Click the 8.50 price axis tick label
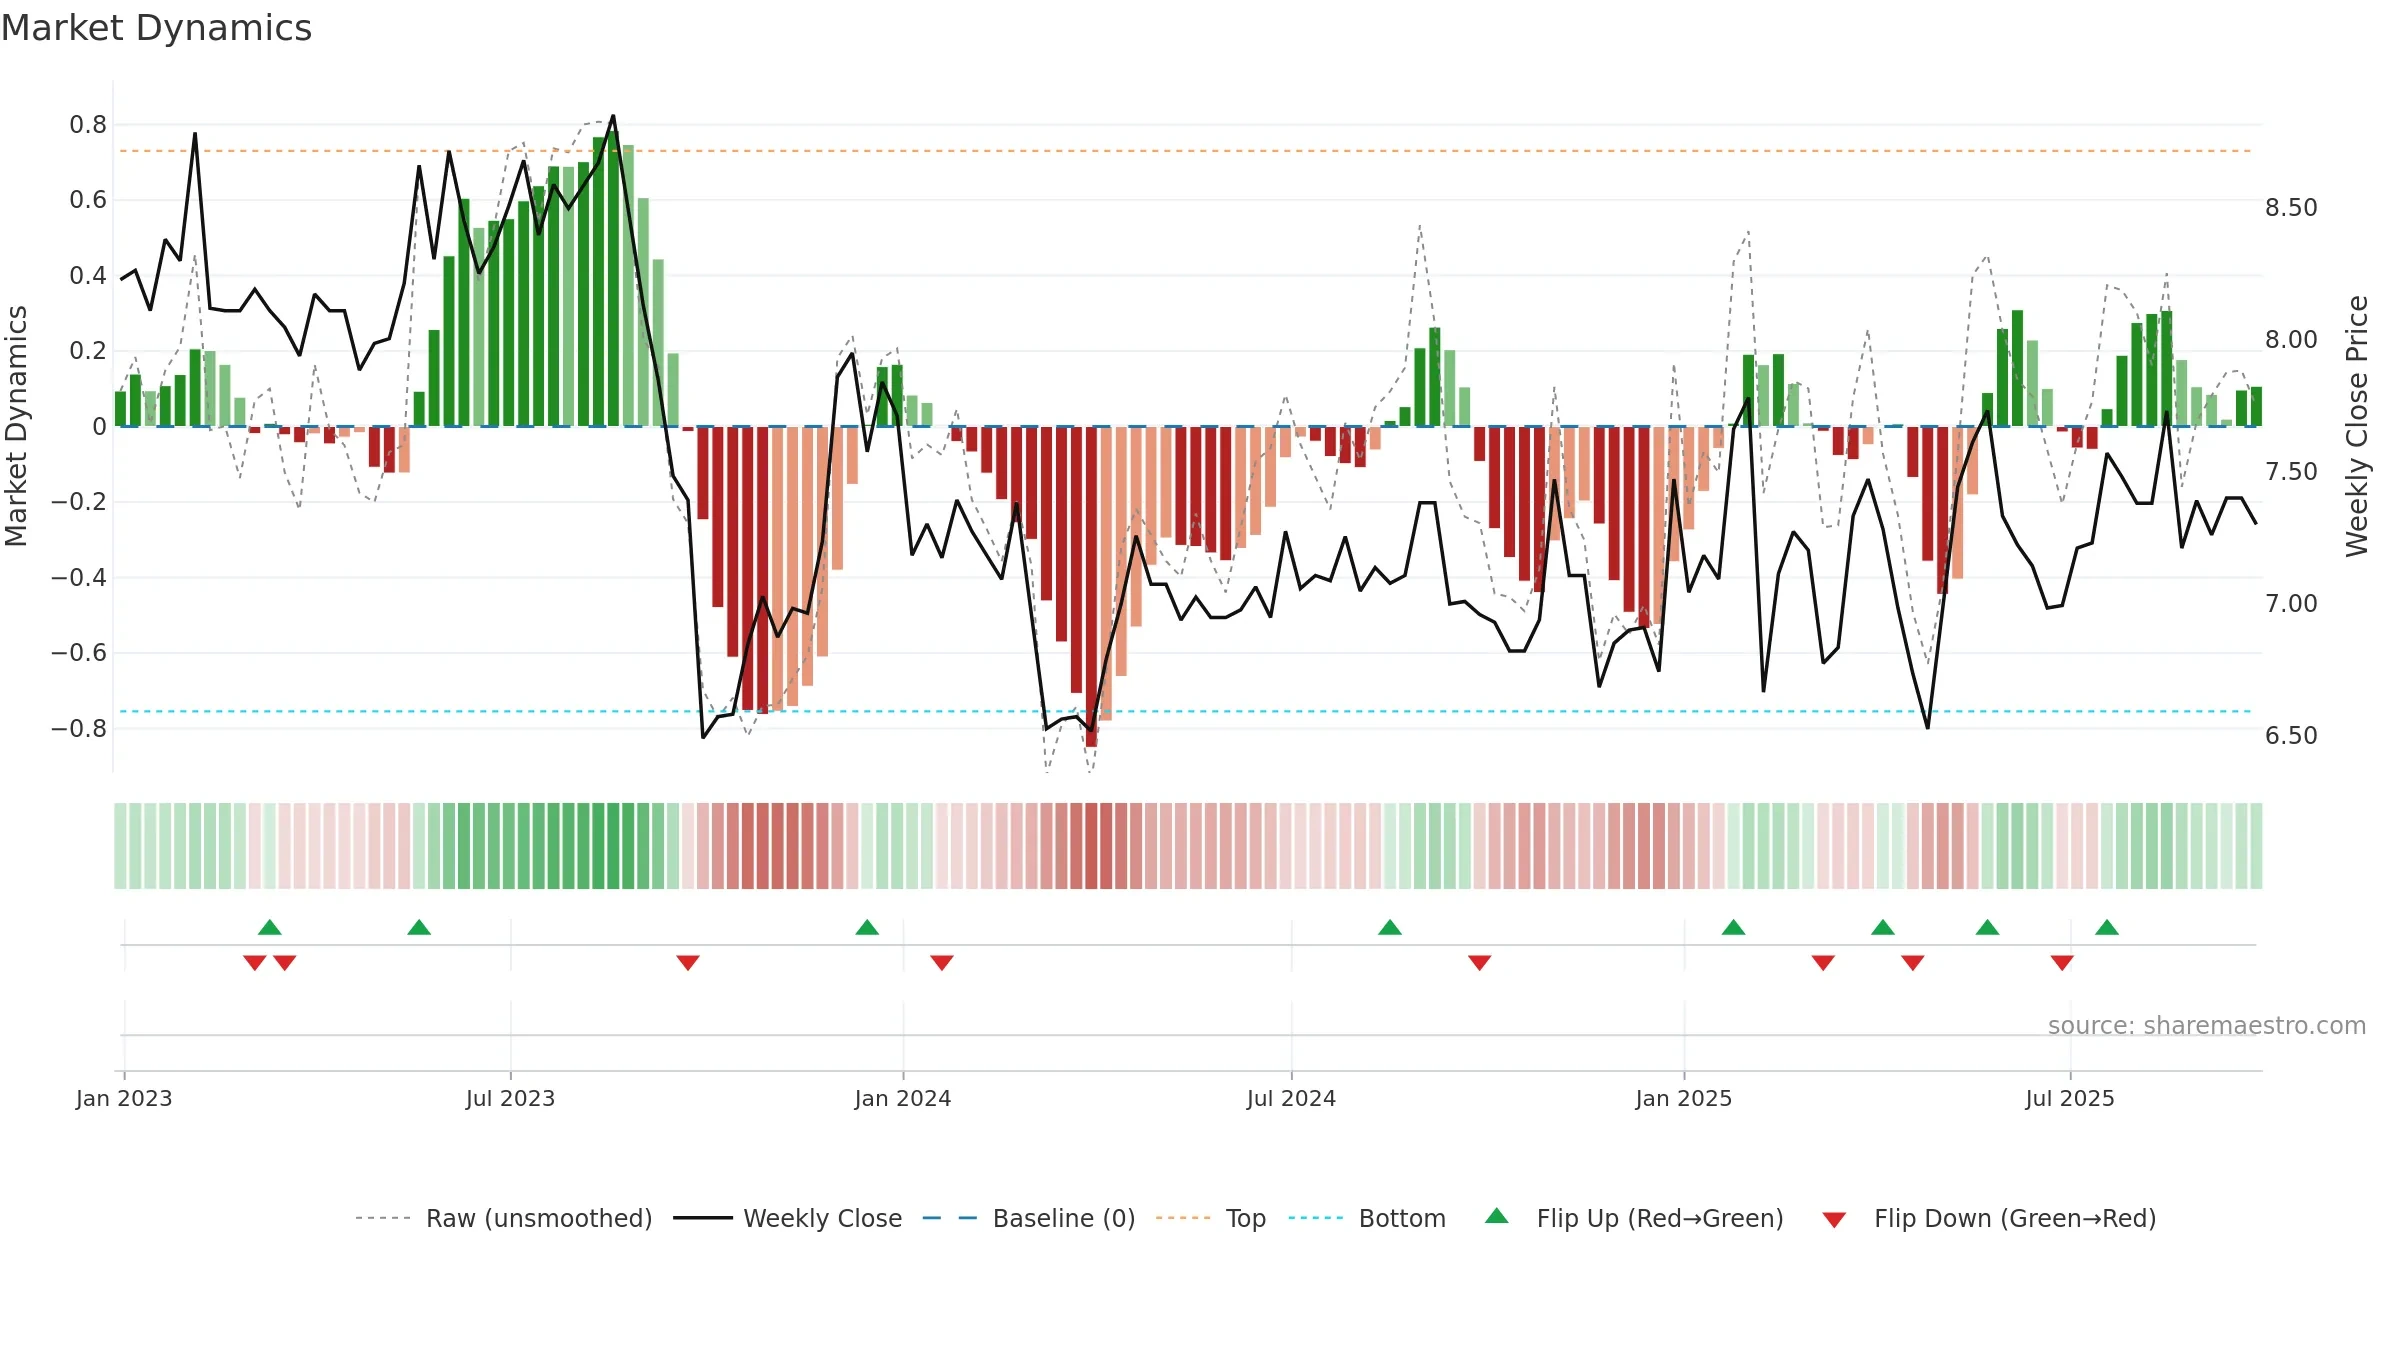 point(2291,208)
